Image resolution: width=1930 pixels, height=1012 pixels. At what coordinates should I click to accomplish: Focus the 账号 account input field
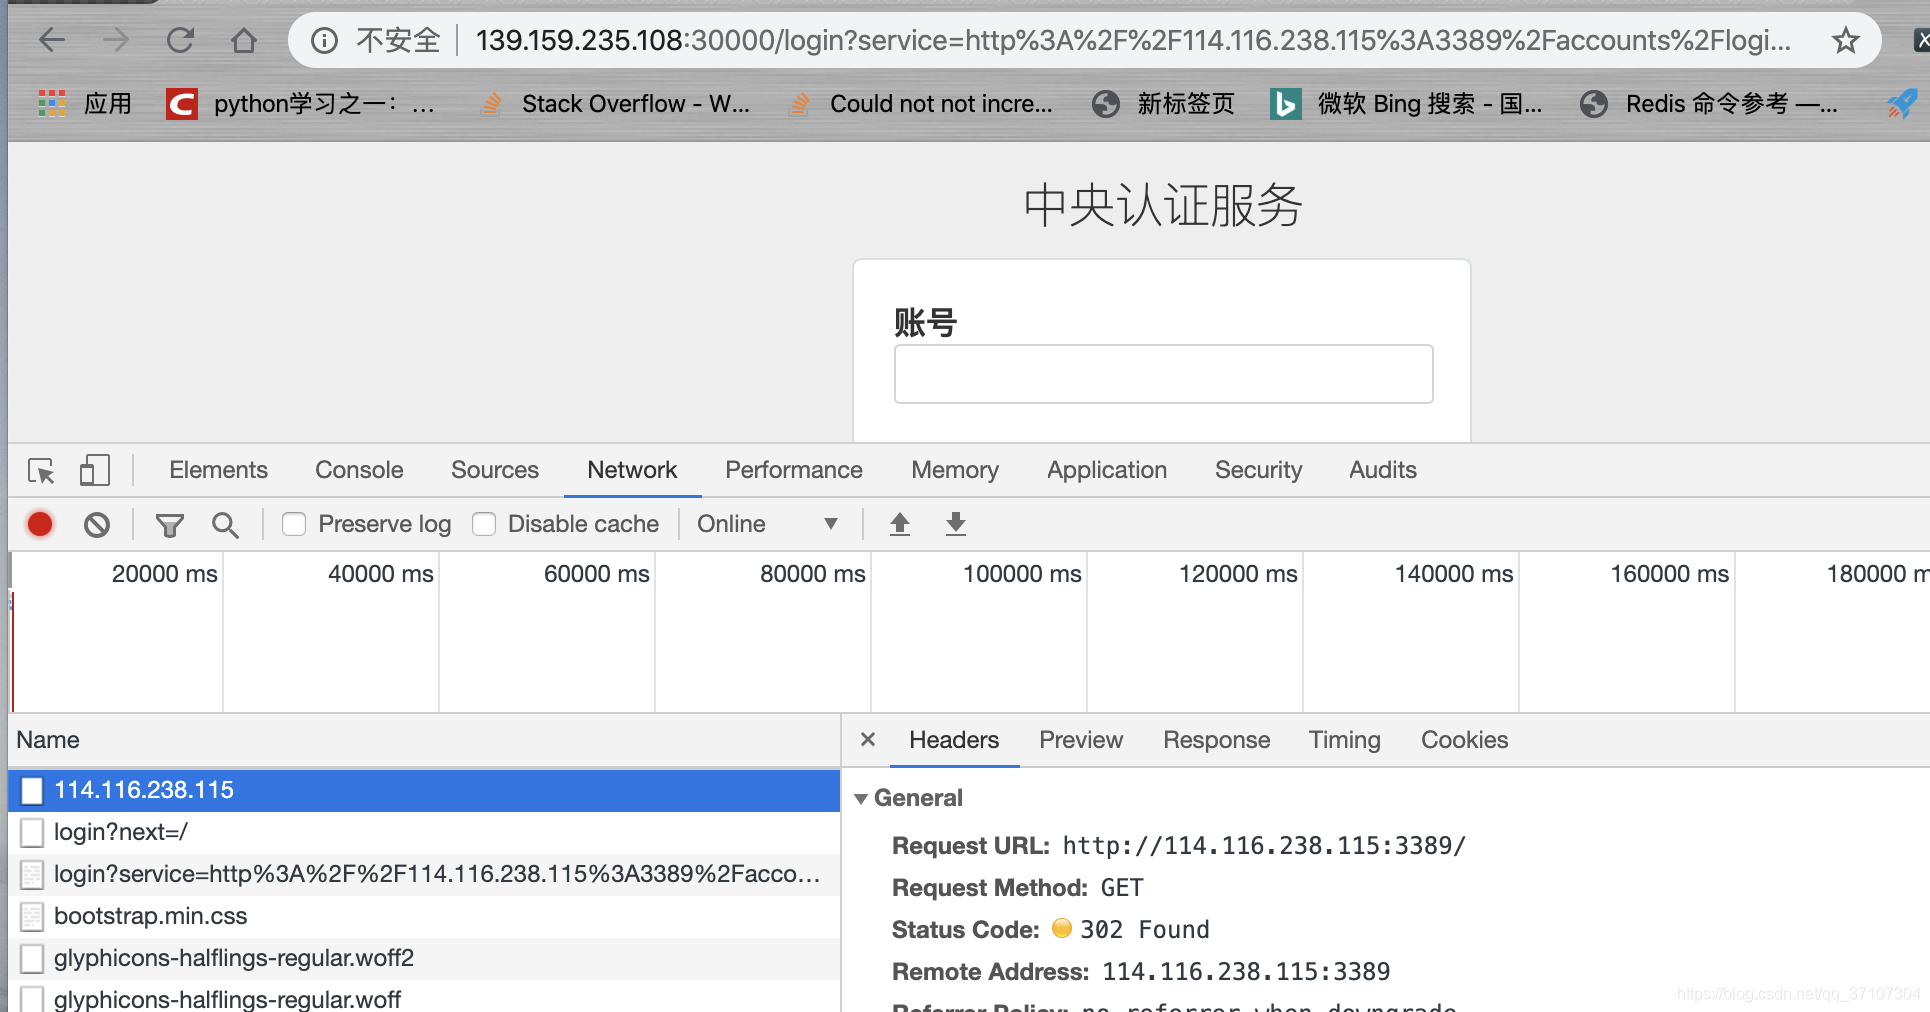pyautogui.click(x=1163, y=374)
